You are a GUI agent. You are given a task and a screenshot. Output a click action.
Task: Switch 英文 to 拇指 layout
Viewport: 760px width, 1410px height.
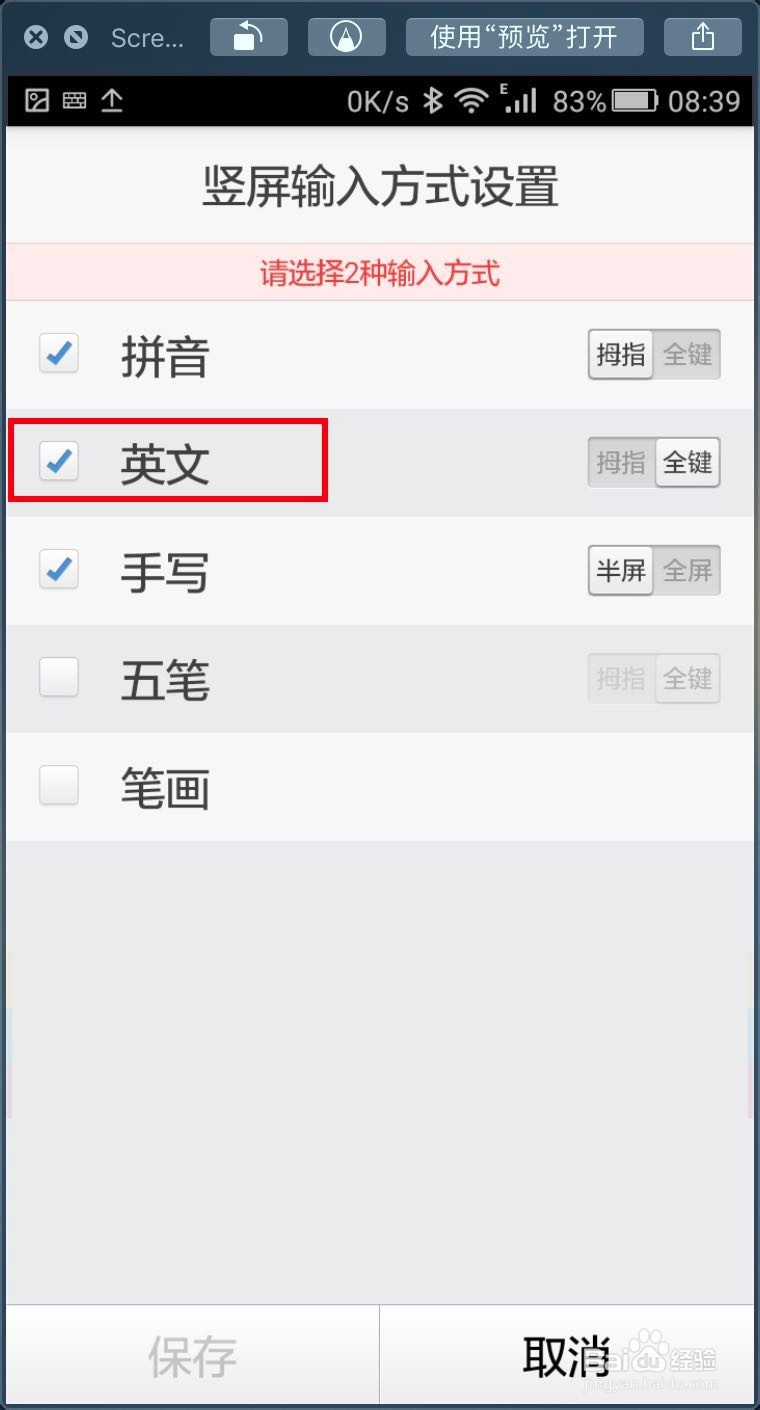(x=621, y=462)
